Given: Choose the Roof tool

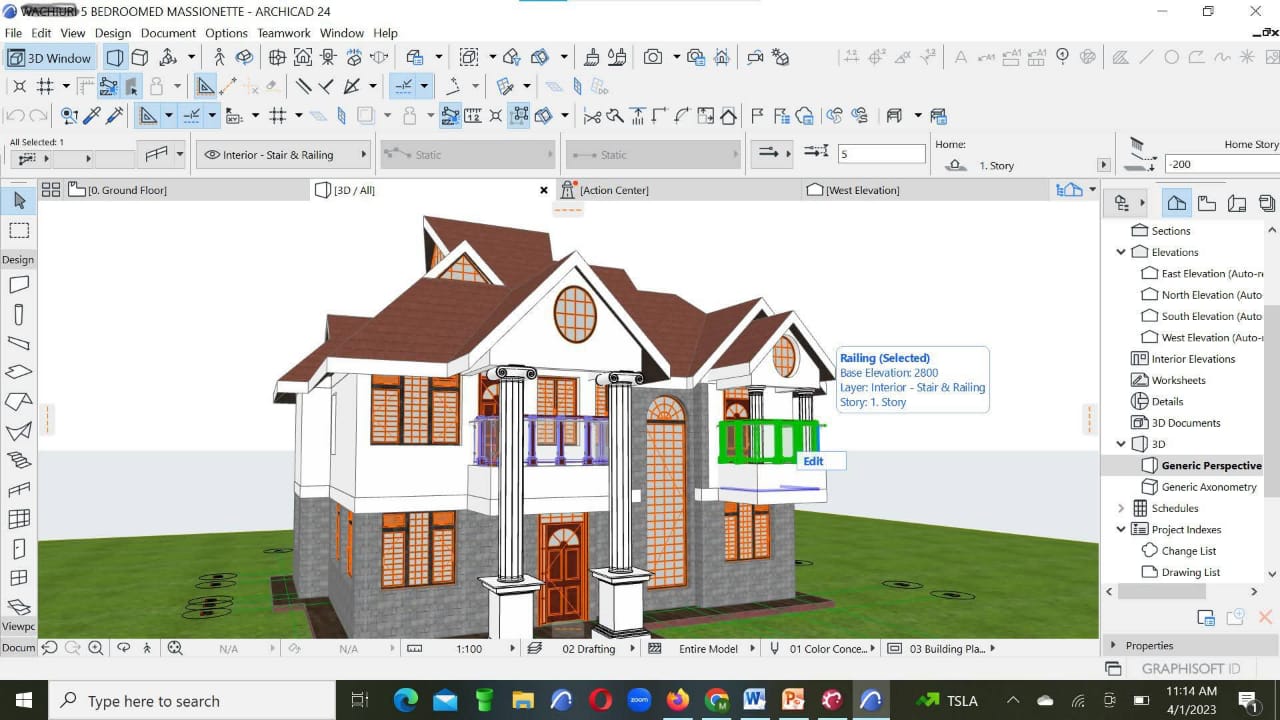Looking at the screenshot, I should click(18, 400).
